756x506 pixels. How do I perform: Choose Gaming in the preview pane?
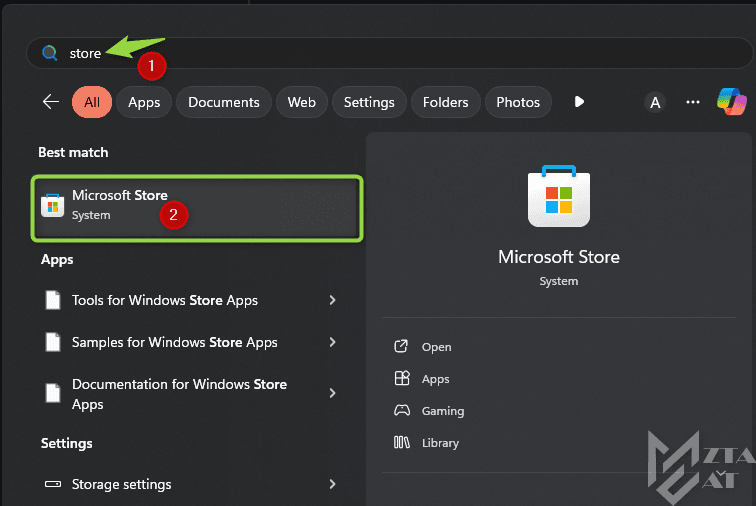pyautogui.click(x=443, y=411)
